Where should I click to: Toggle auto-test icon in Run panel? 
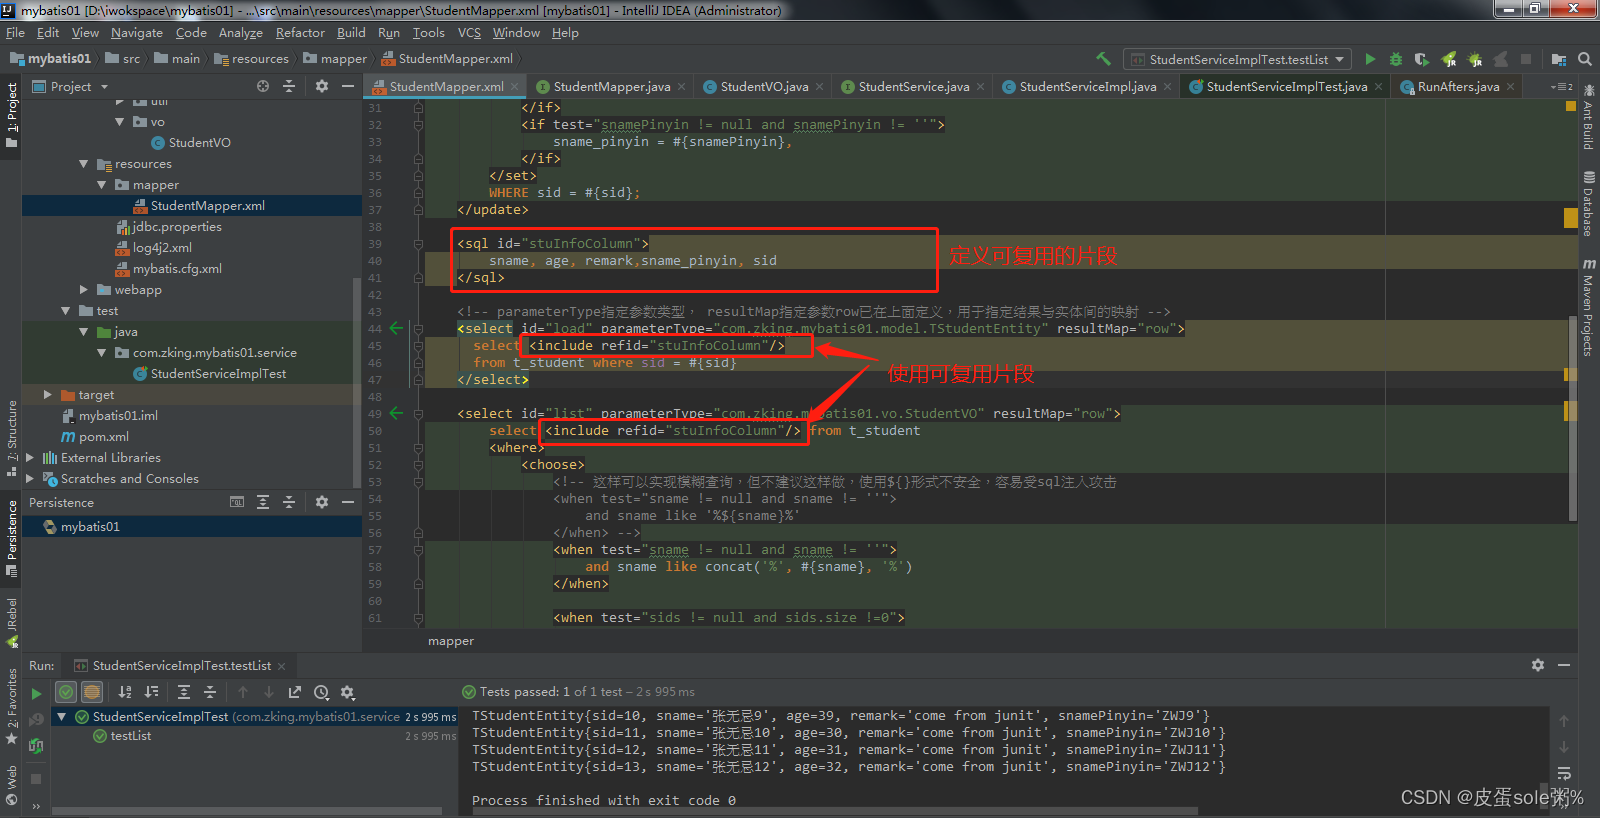click(x=36, y=745)
